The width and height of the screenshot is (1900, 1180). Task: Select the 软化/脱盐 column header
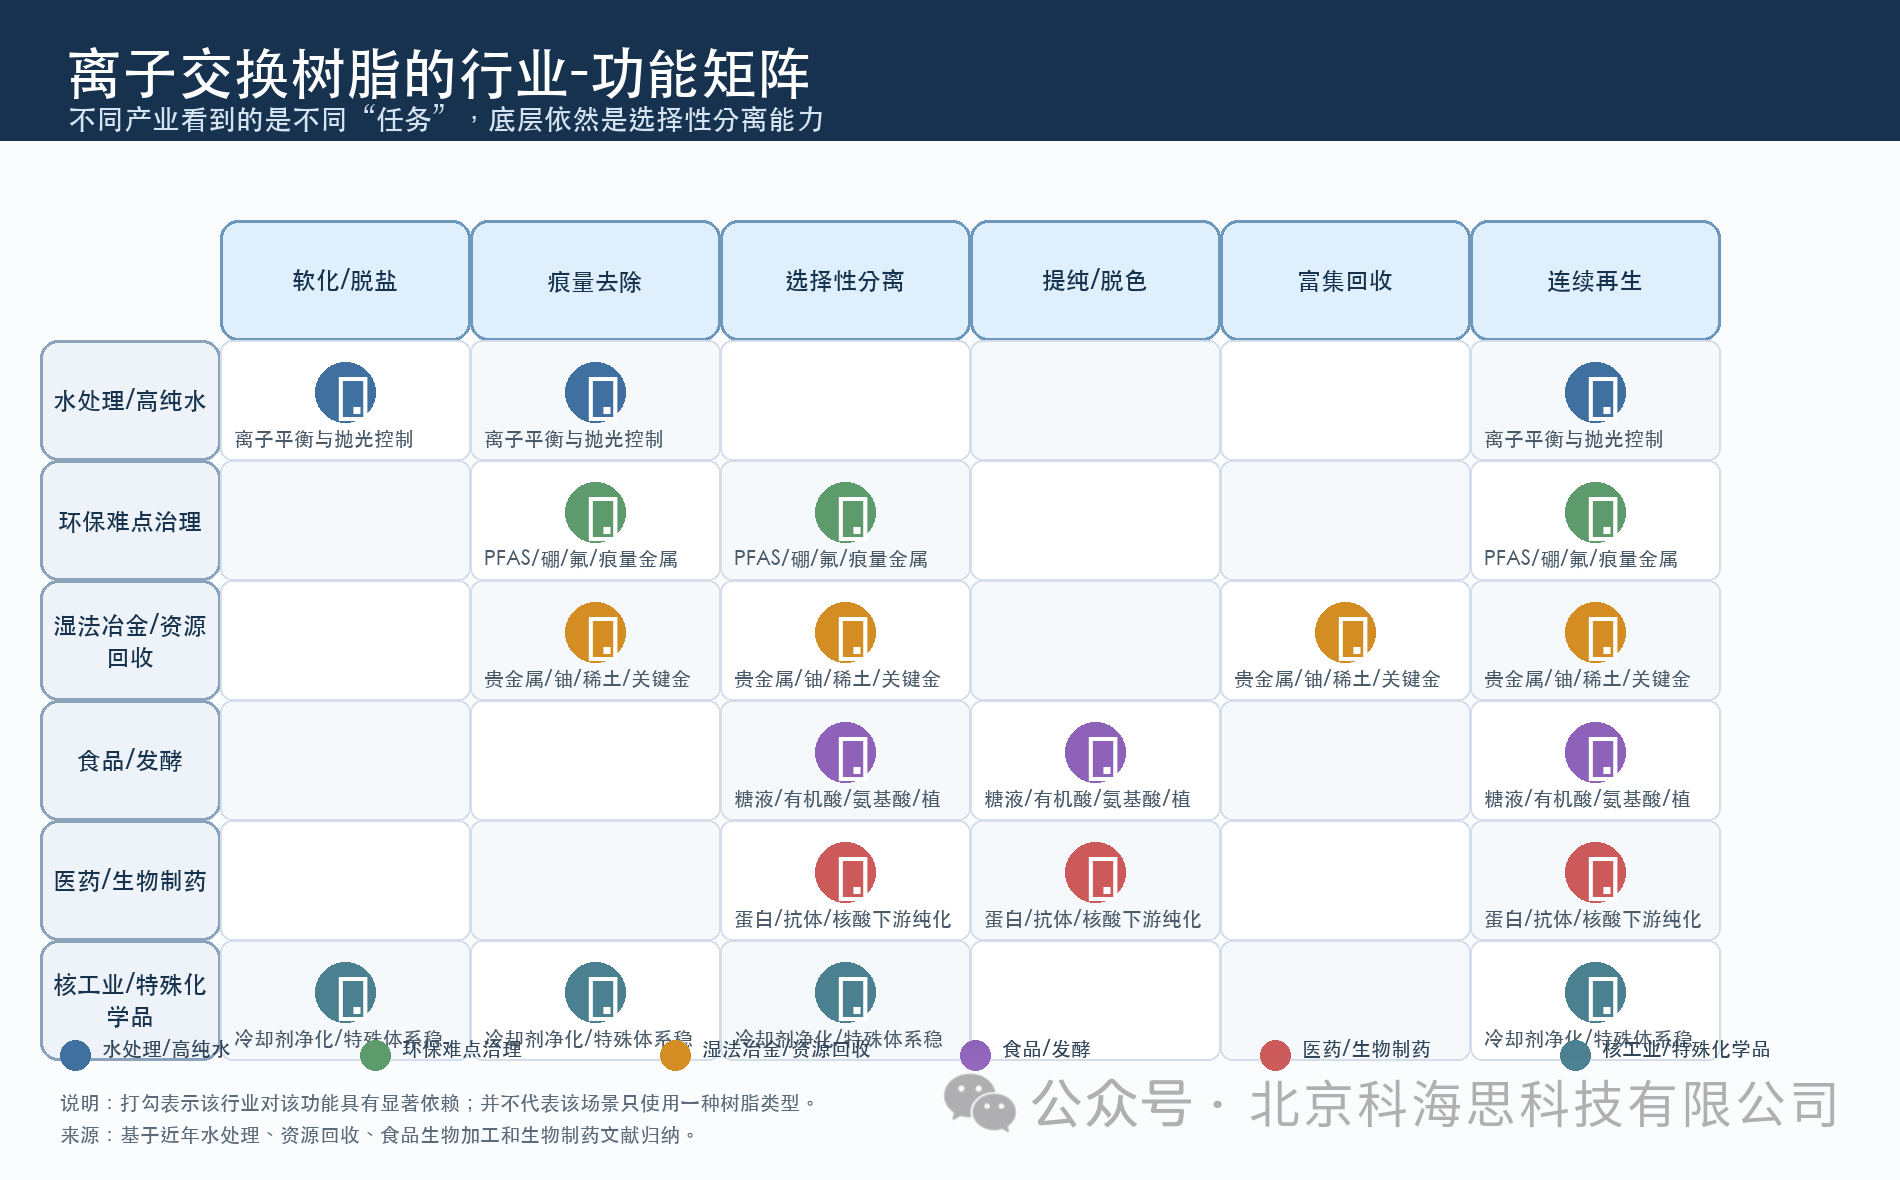[x=345, y=281]
